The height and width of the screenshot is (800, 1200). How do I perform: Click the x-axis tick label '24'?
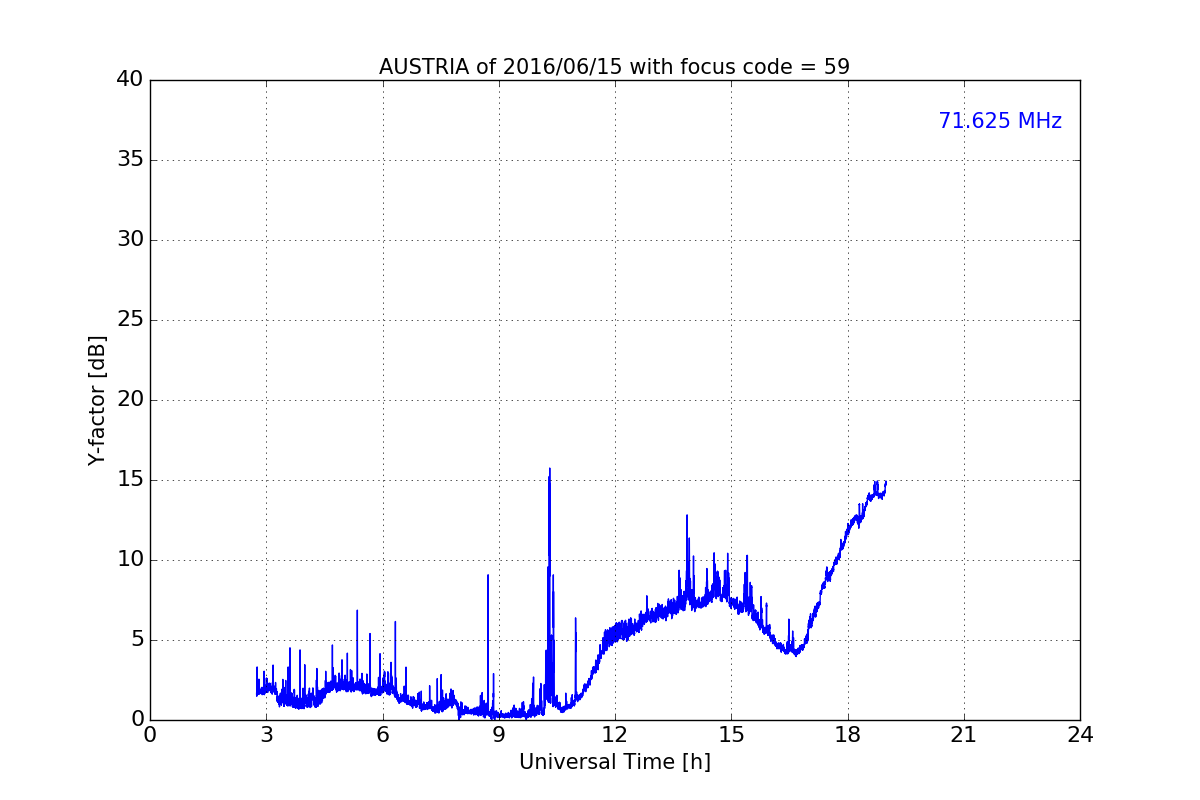click(1080, 735)
